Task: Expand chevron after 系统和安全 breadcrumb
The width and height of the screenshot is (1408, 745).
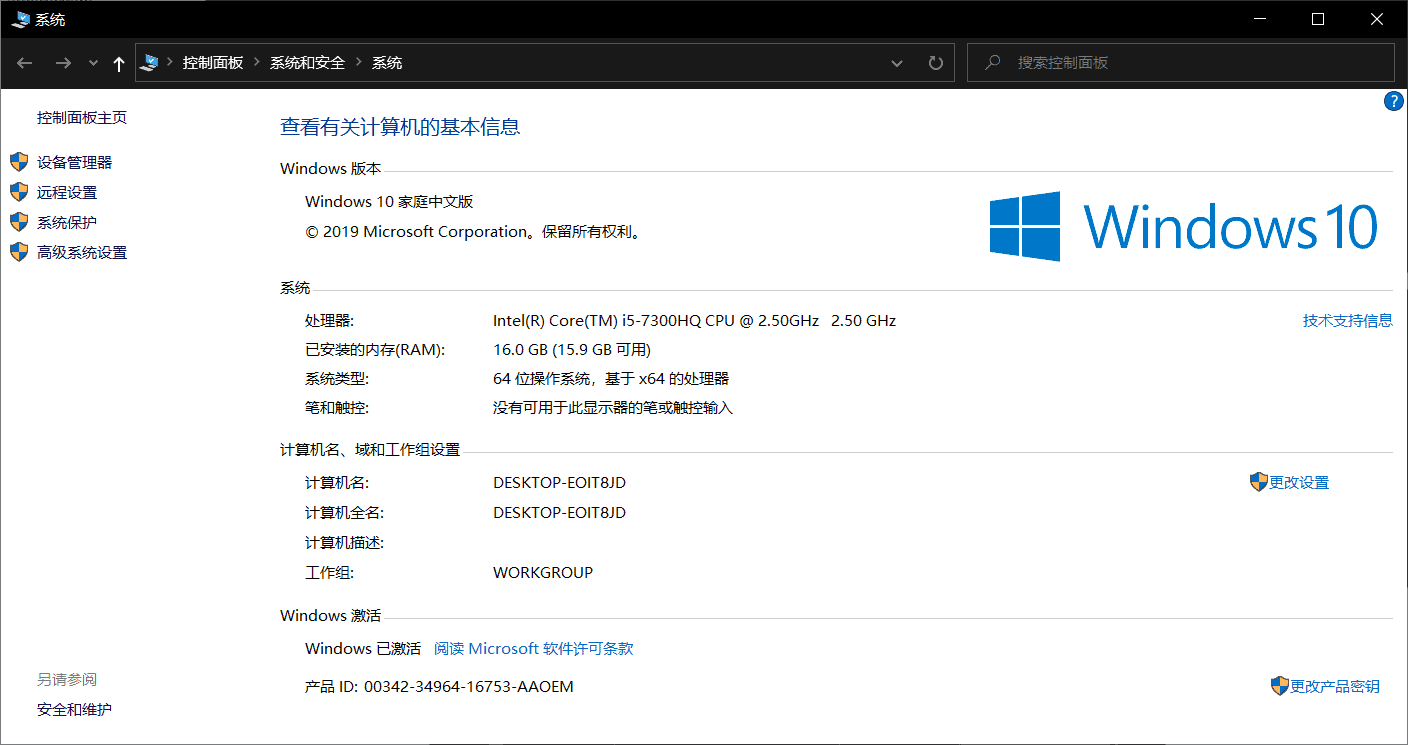Action: 359,63
